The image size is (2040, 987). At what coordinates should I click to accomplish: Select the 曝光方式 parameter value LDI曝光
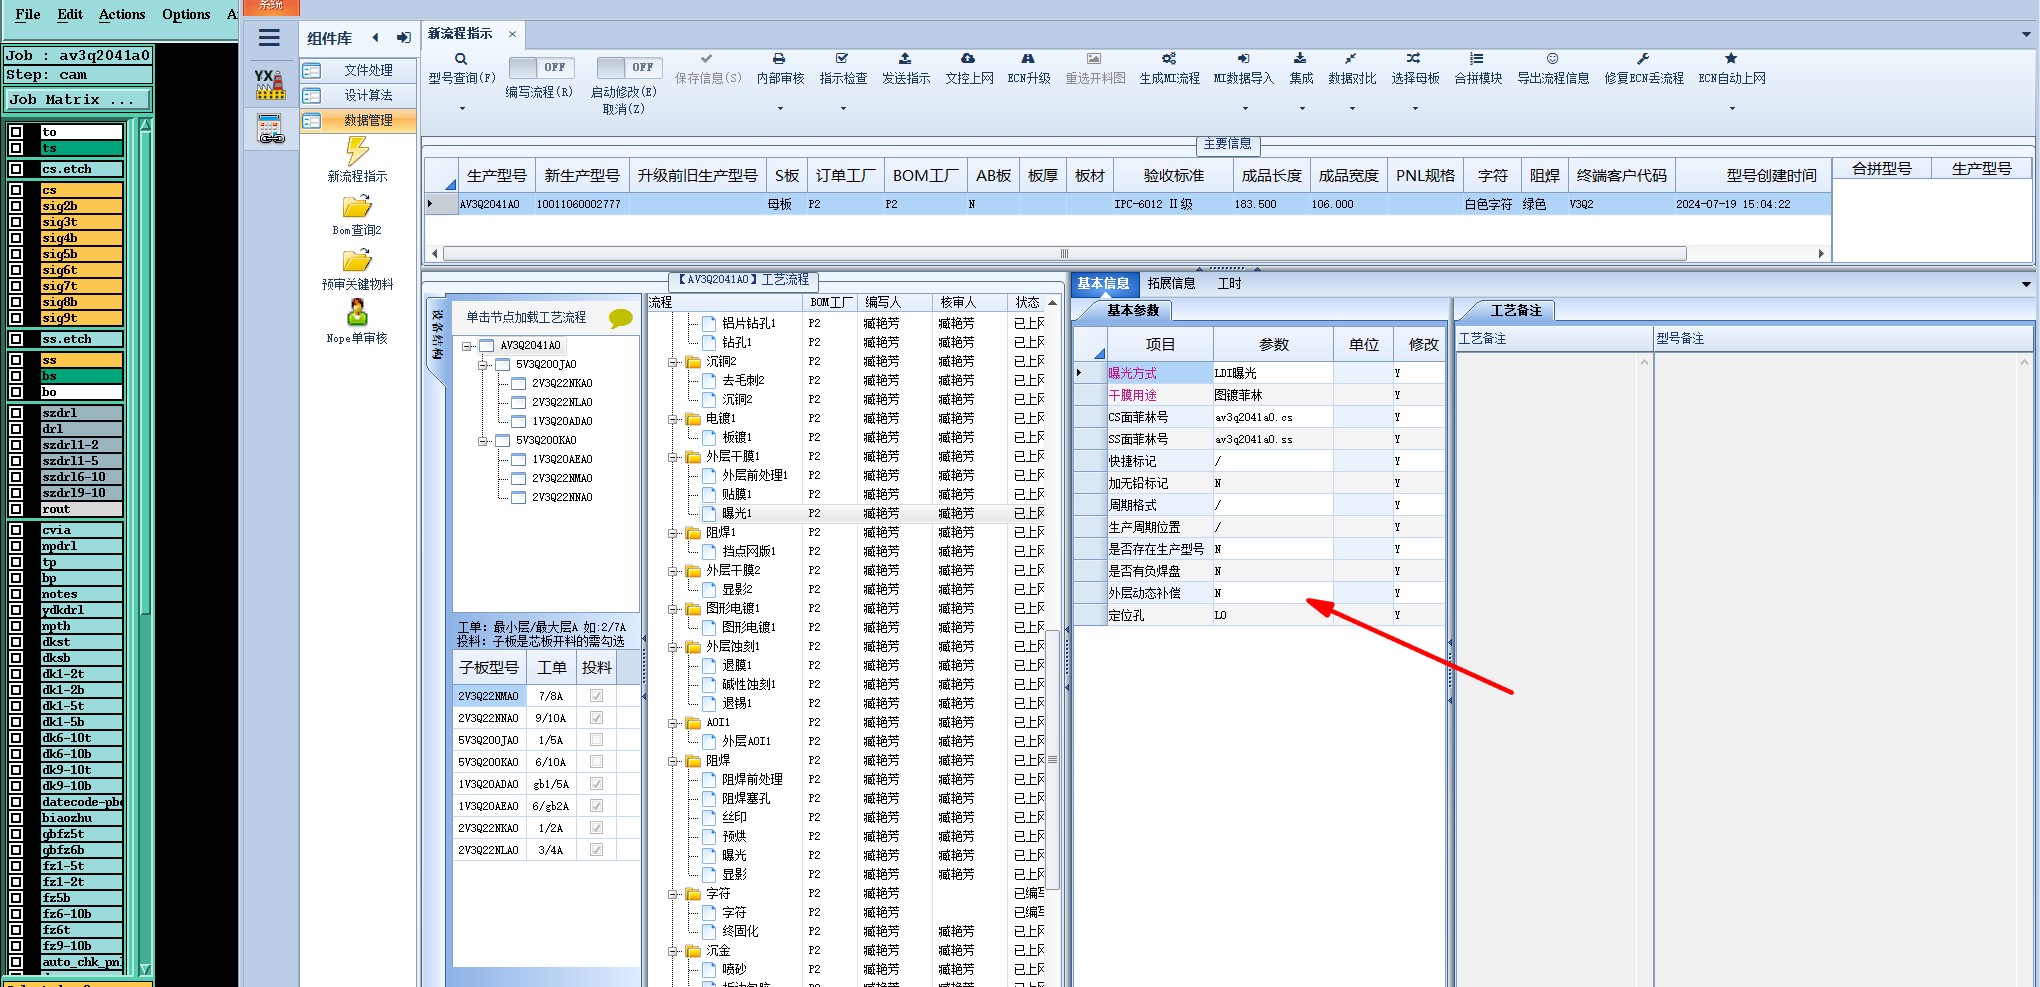[x=1272, y=373]
